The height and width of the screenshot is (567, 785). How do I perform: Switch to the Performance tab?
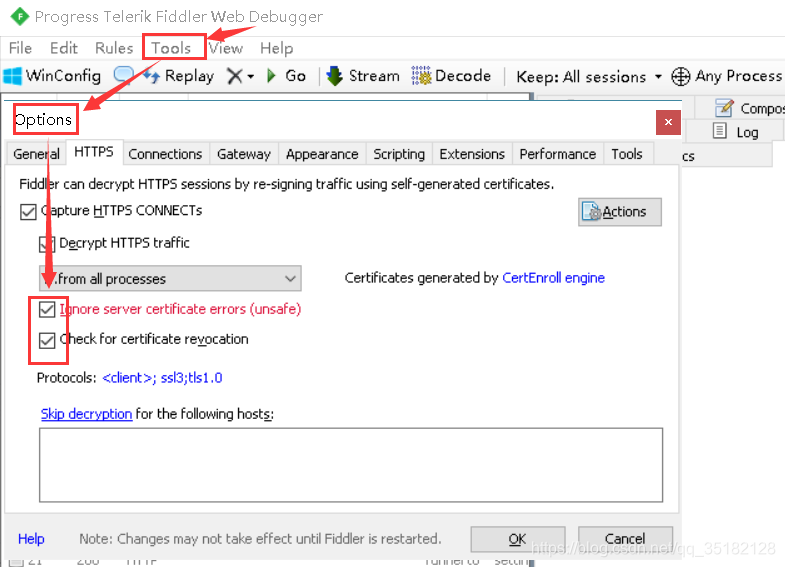tap(558, 154)
